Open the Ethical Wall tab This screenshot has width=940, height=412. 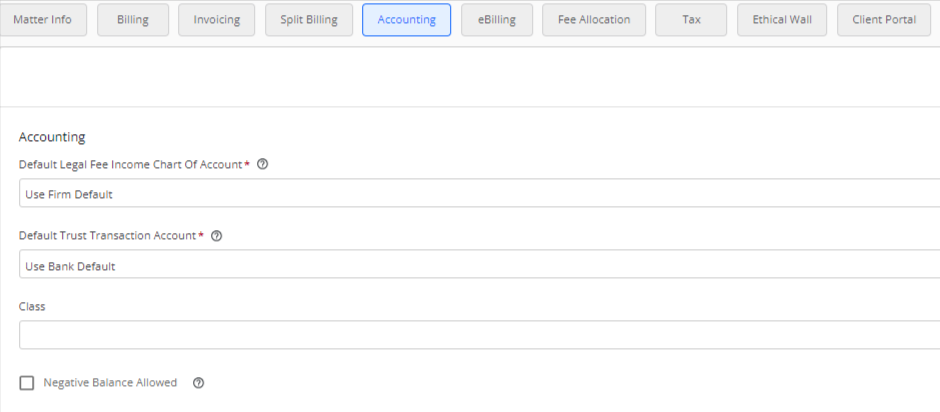click(x=782, y=20)
